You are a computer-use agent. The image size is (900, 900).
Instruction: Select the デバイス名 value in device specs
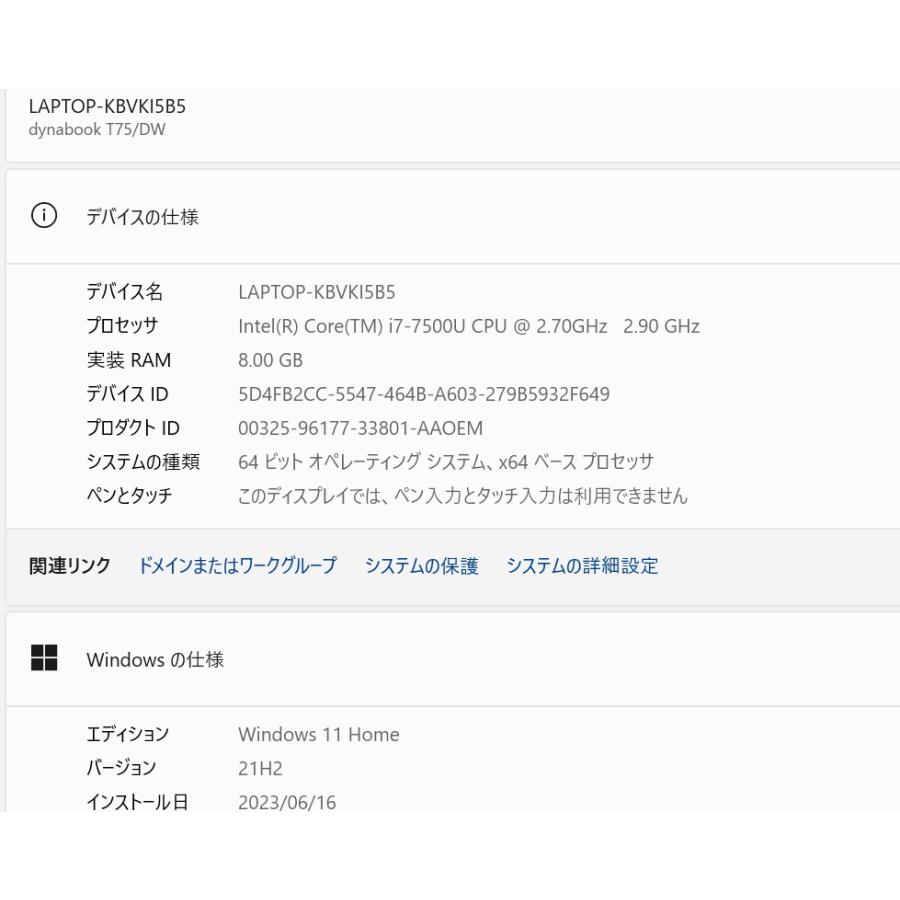(x=316, y=292)
